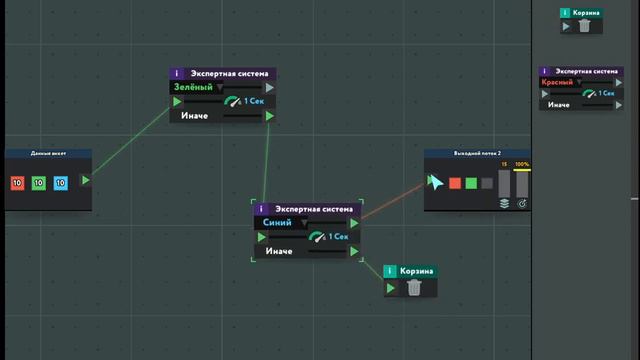Click the gray square in Выходной поток 2

[x=487, y=183]
